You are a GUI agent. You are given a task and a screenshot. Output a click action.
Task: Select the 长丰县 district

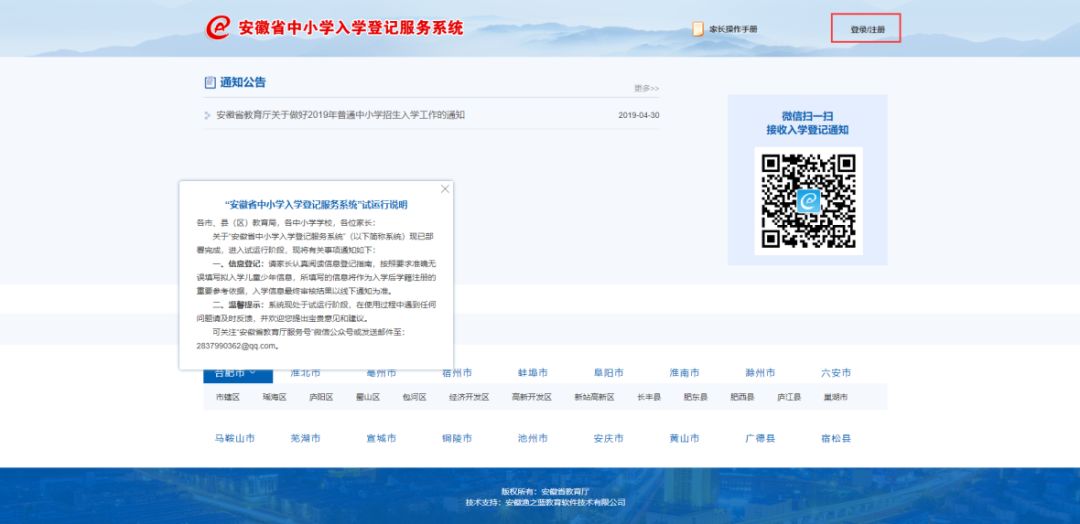tap(649, 397)
